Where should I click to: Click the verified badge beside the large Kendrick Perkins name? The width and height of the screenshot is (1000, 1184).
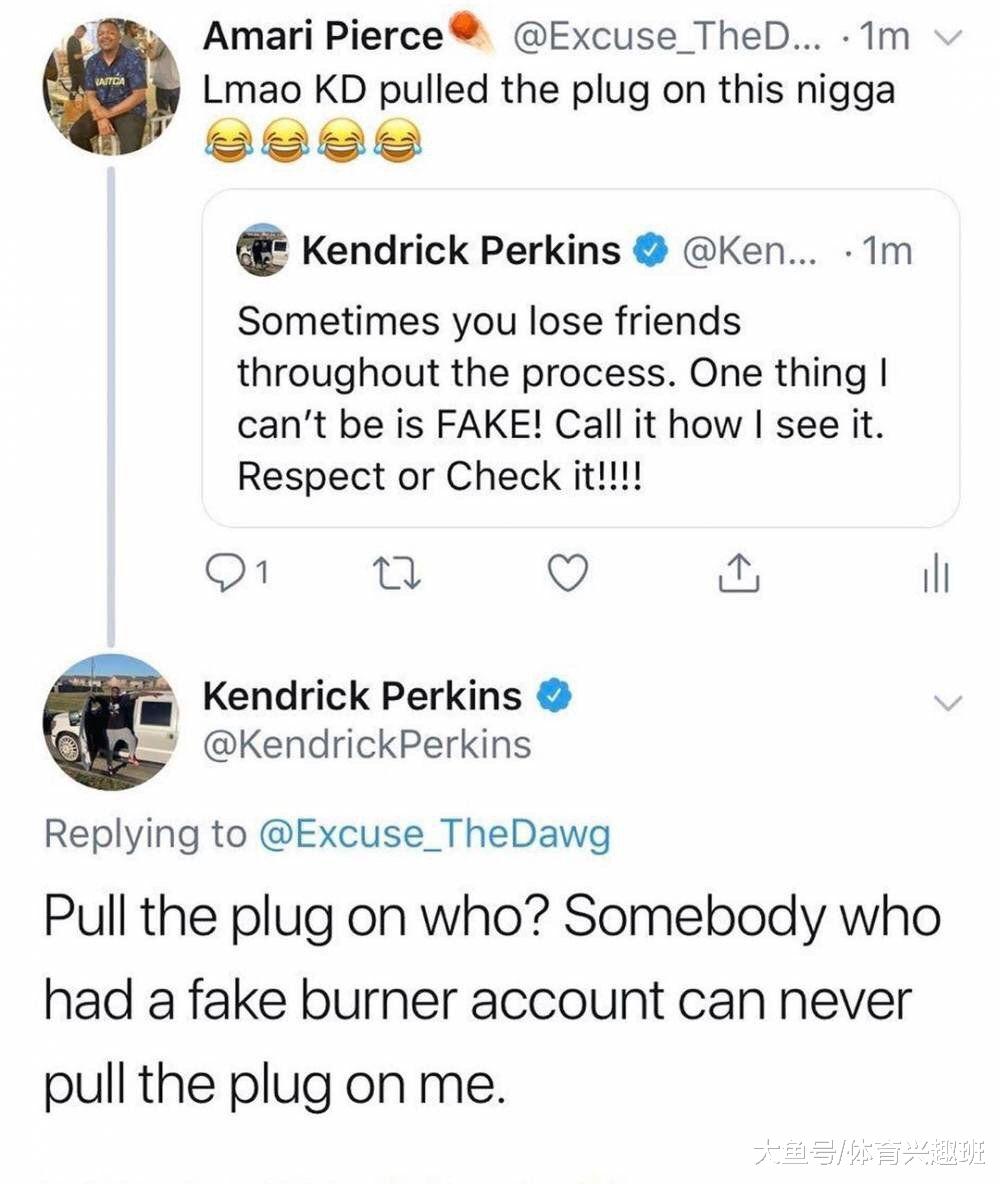[x=554, y=694]
